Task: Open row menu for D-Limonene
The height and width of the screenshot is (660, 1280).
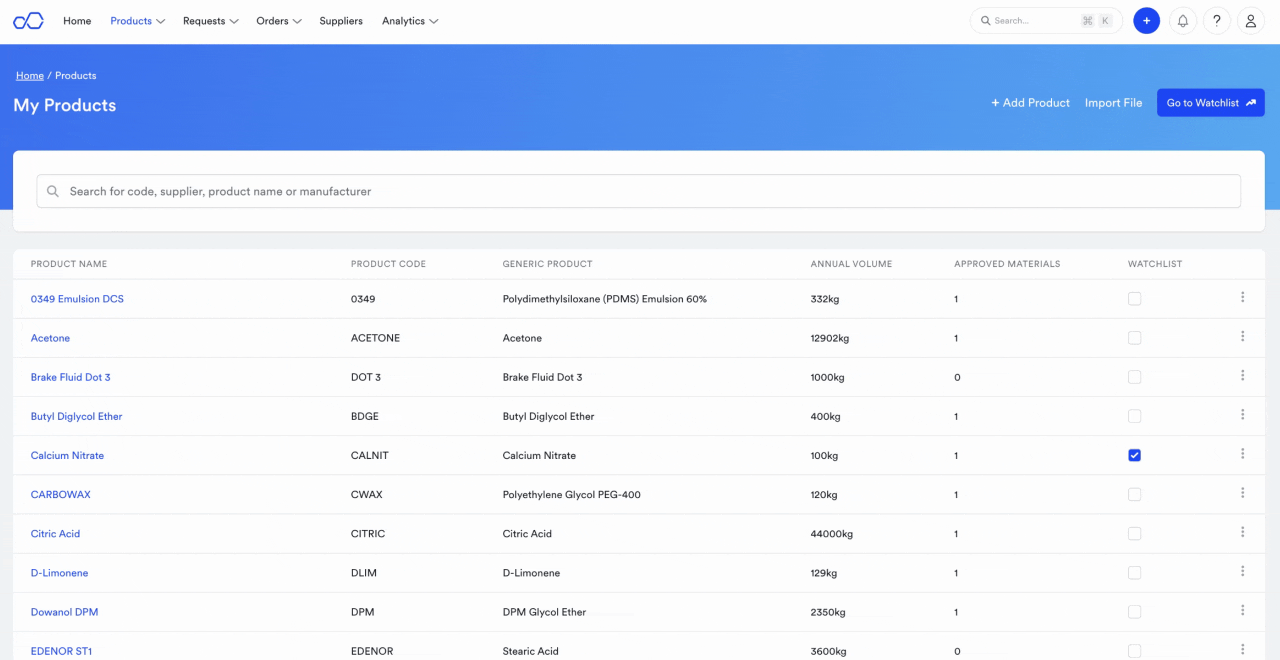Action: coord(1242,571)
